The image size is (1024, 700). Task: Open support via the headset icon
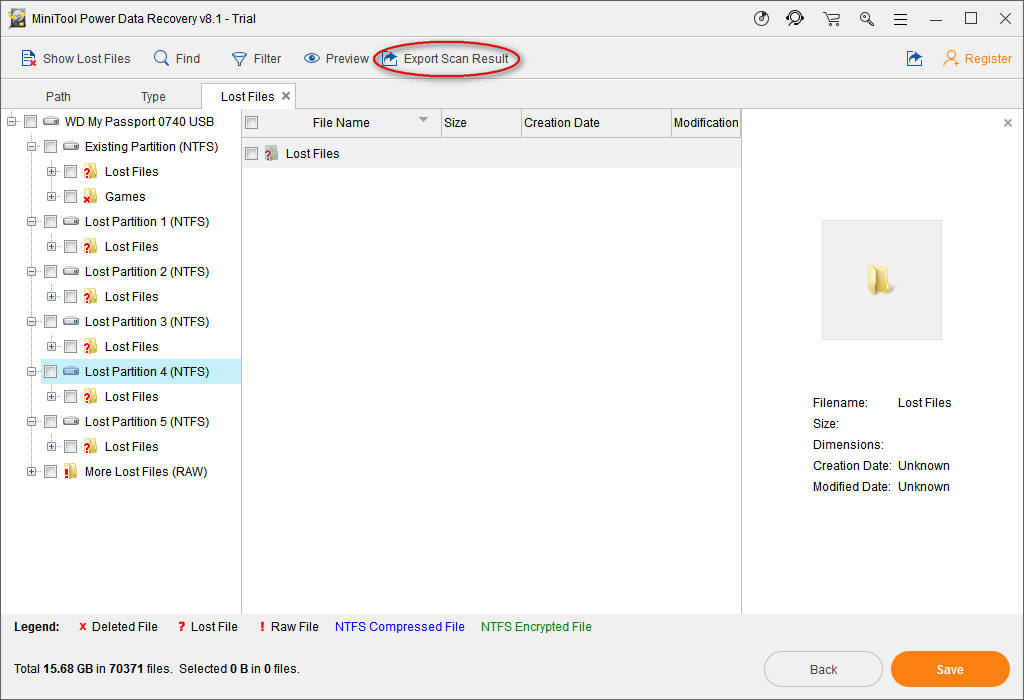click(x=795, y=19)
